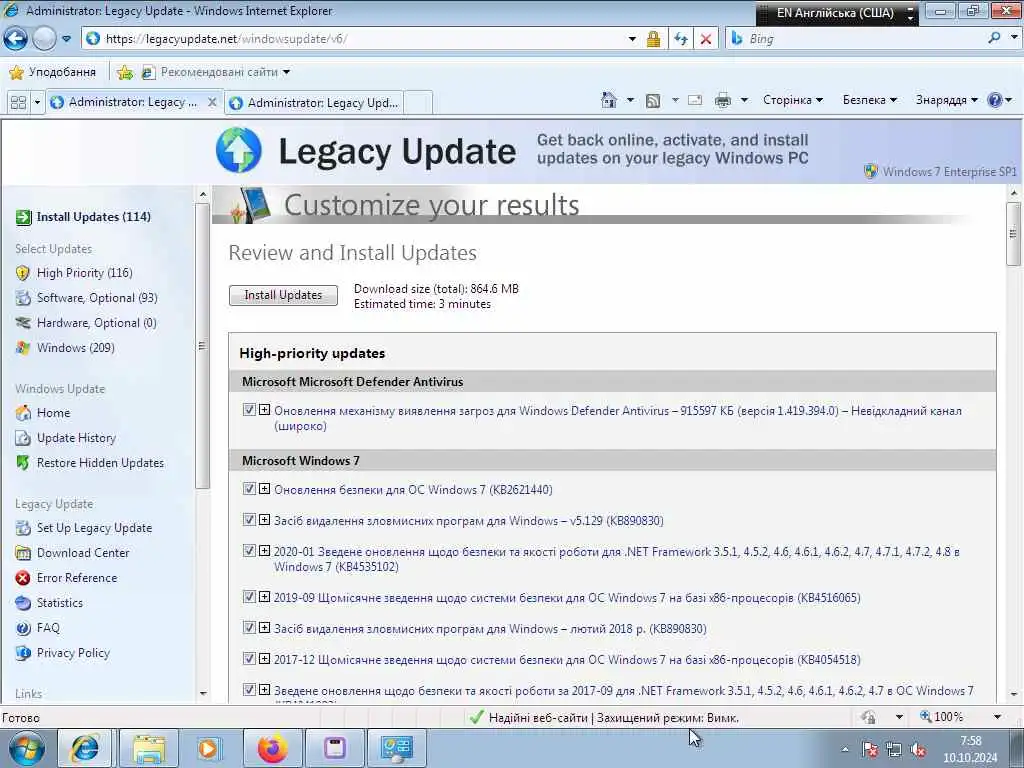Viewport: 1024px width, 768px height.
Task: Click the Bing search box
Action: pos(864,39)
